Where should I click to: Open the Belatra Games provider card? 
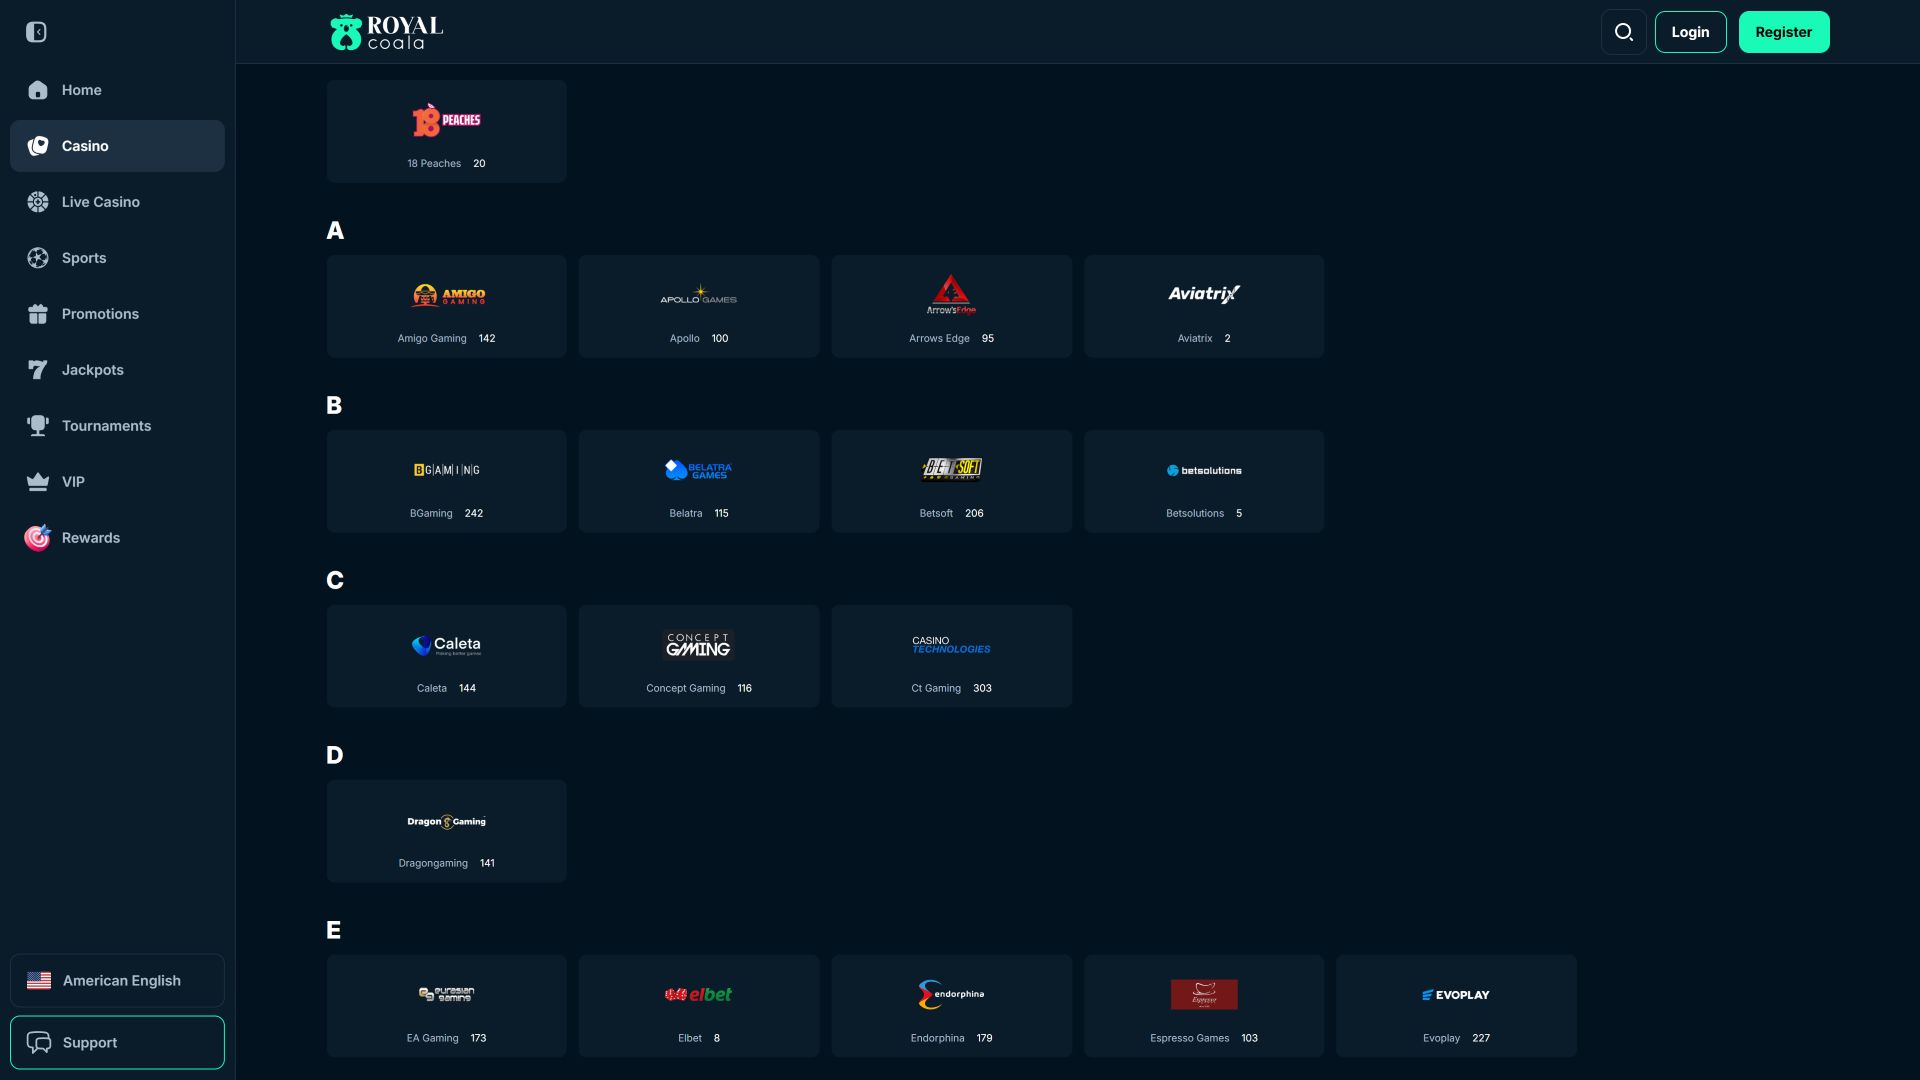699,481
